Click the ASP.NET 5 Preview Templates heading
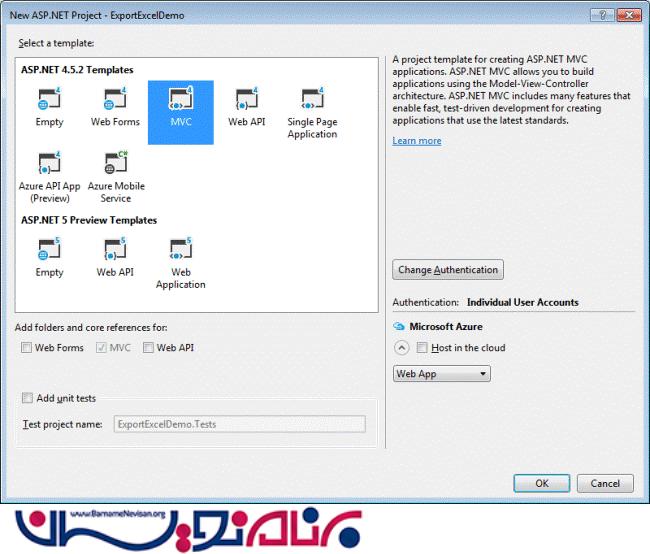Screen dimensions: 650x554 (89, 220)
